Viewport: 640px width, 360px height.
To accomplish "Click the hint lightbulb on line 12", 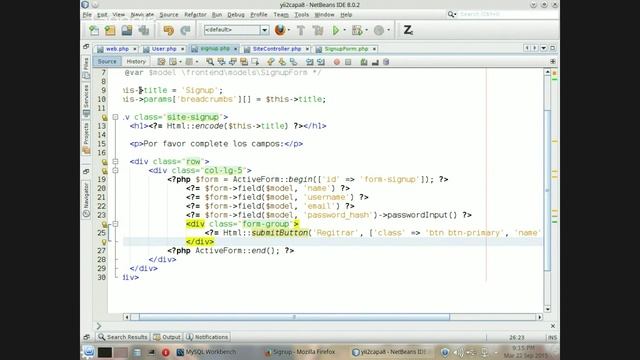I will pos(104,118).
